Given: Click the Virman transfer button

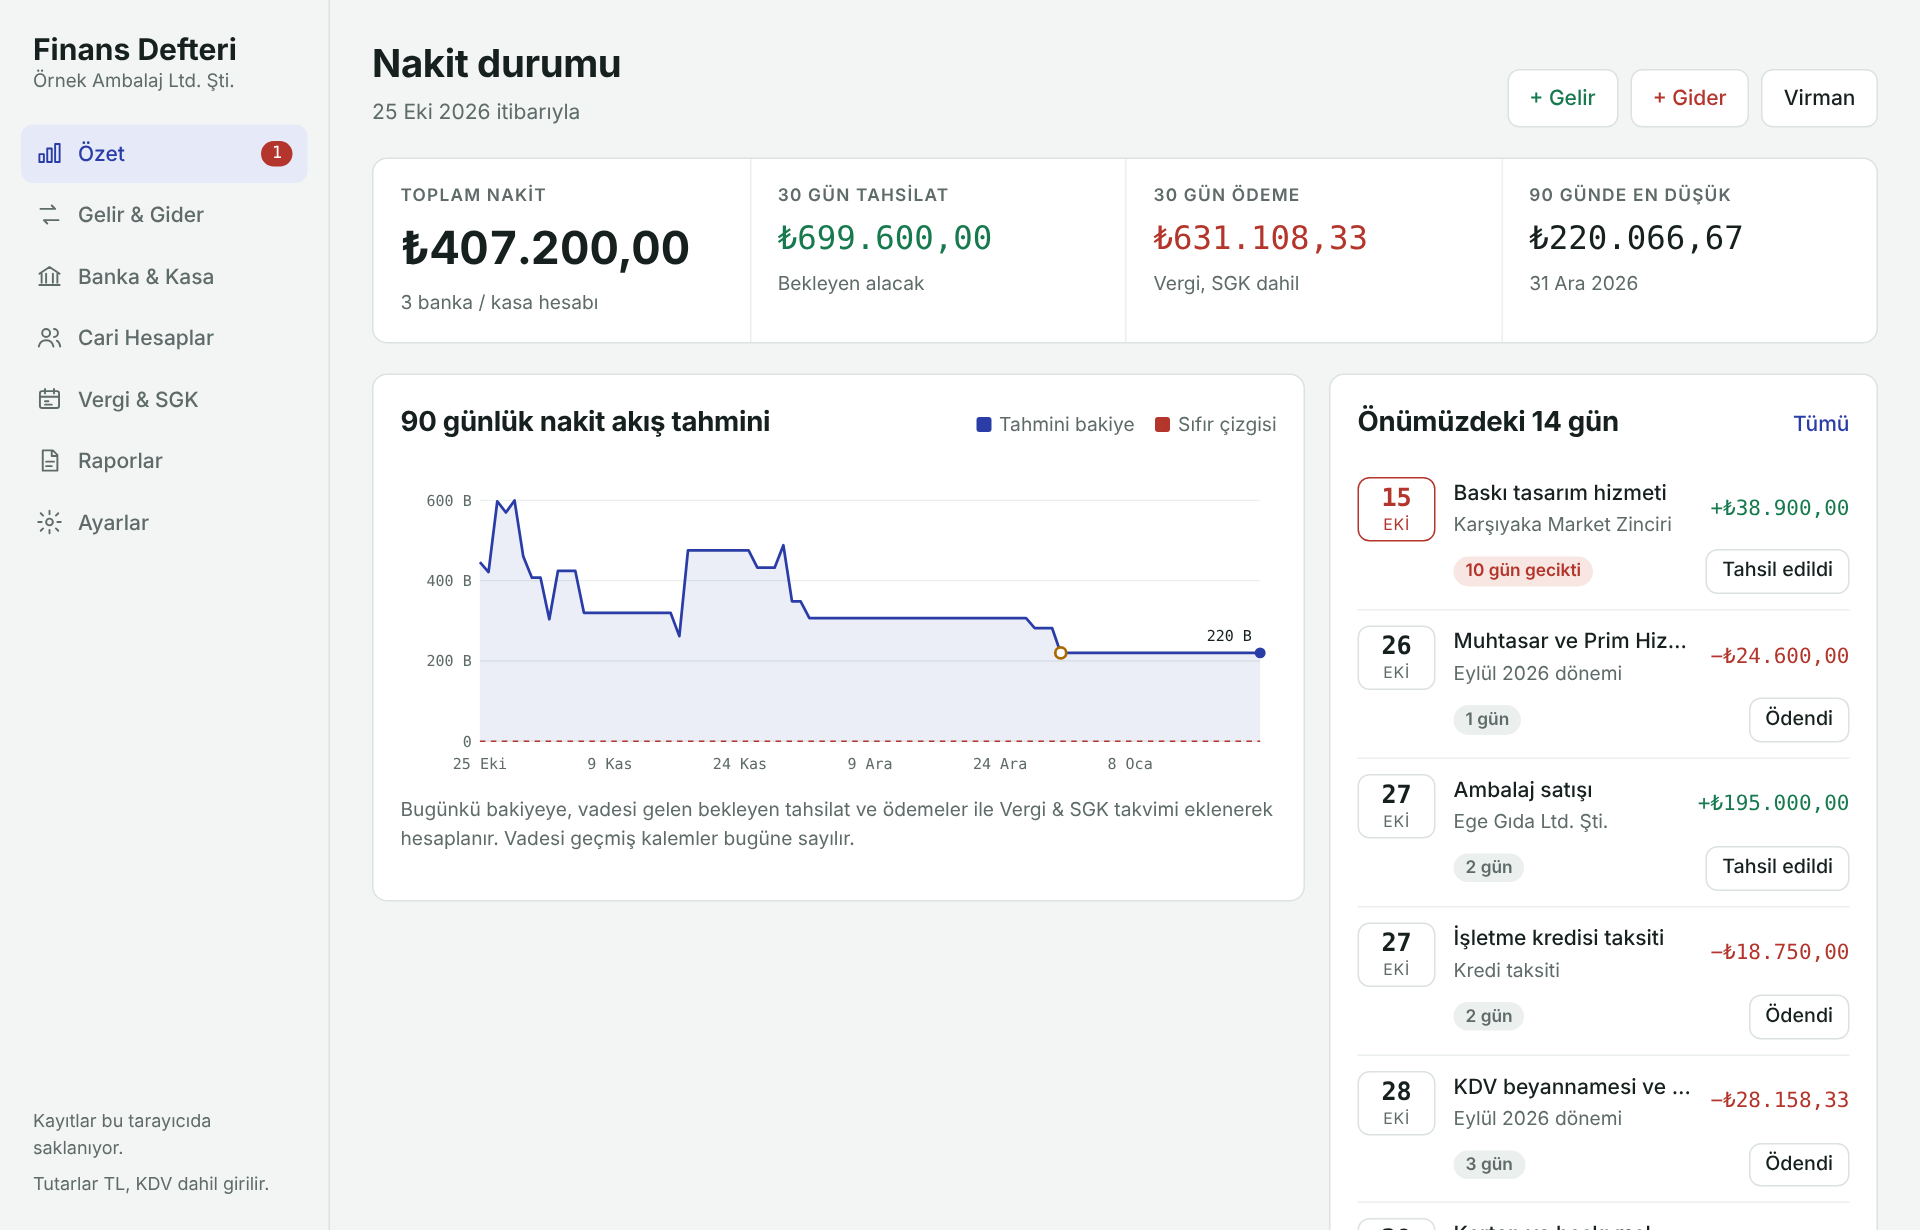Looking at the screenshot, I should point(1819,98).
